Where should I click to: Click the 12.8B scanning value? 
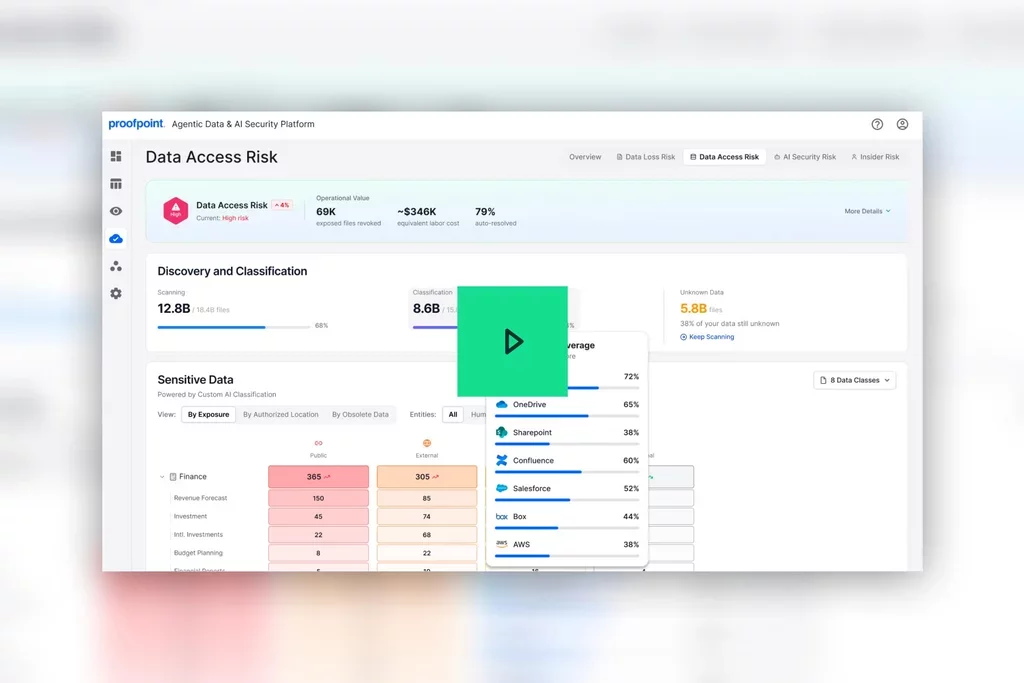click(x=174, y=308)
